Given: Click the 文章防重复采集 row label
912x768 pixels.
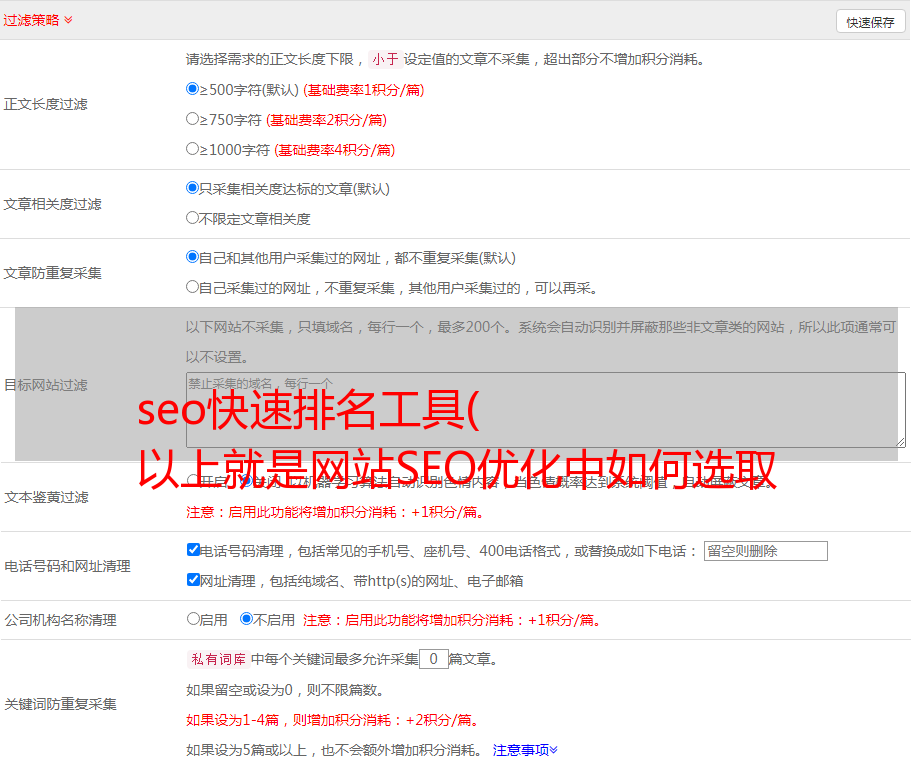Looking at the screenshot, I should click(x=52, y=273).
